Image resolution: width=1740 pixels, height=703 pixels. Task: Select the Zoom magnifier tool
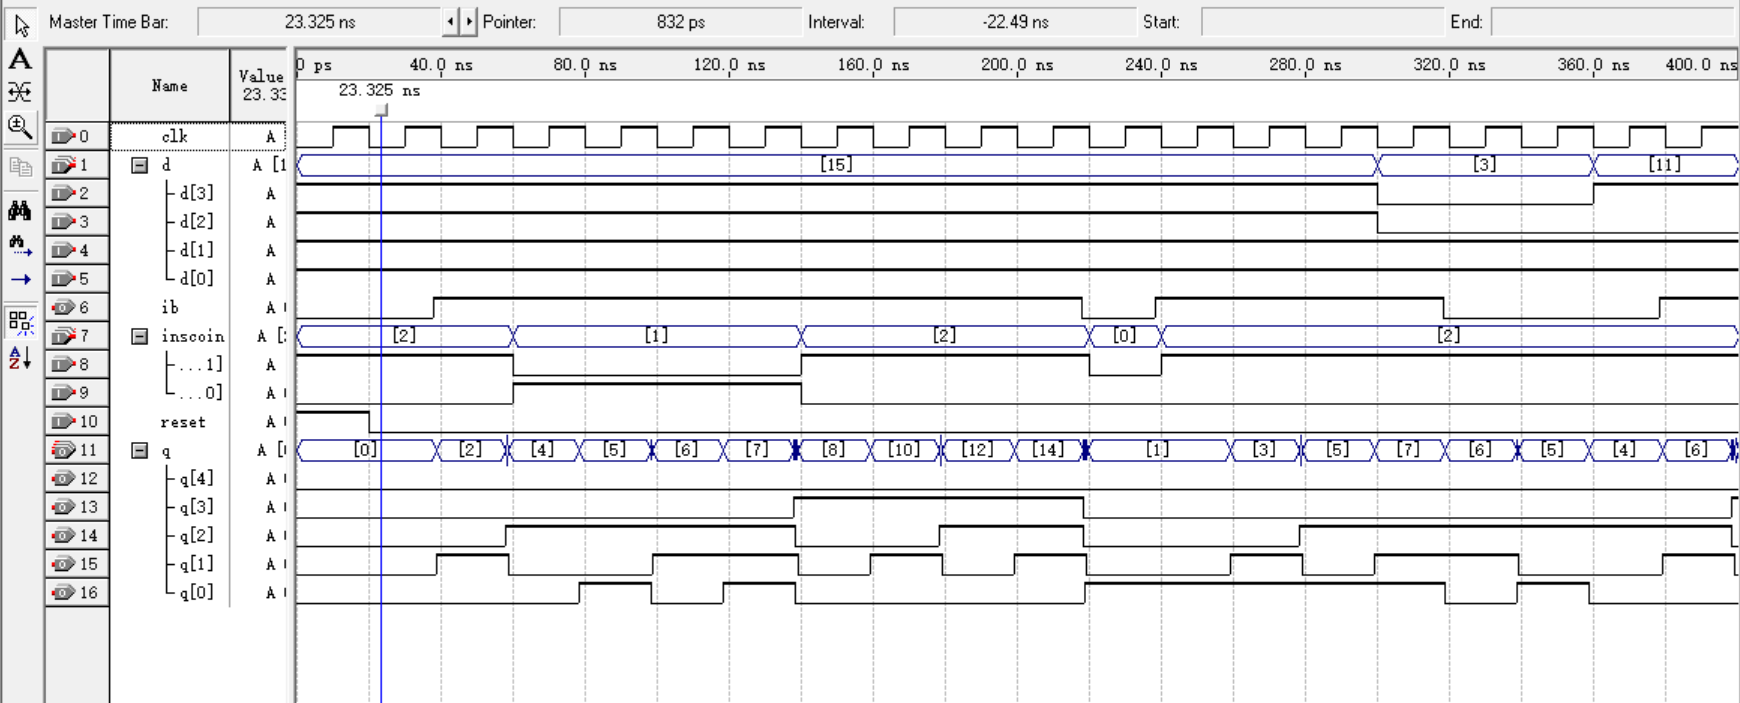pos(20,126)
